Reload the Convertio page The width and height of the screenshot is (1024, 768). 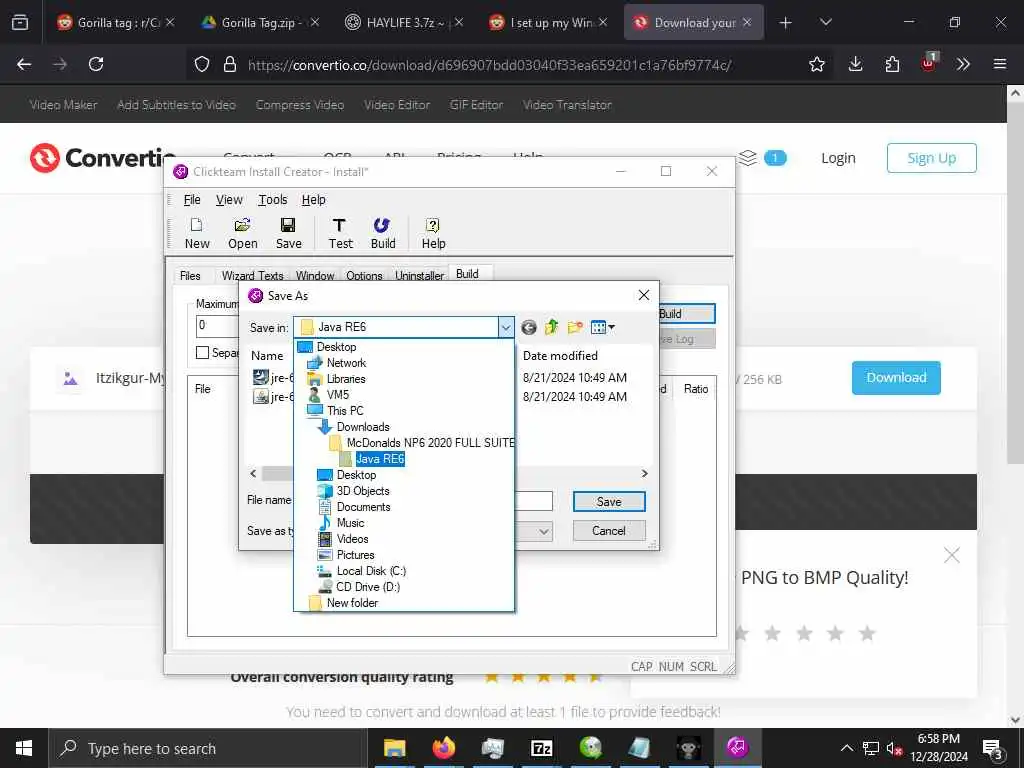pos(96,64)
